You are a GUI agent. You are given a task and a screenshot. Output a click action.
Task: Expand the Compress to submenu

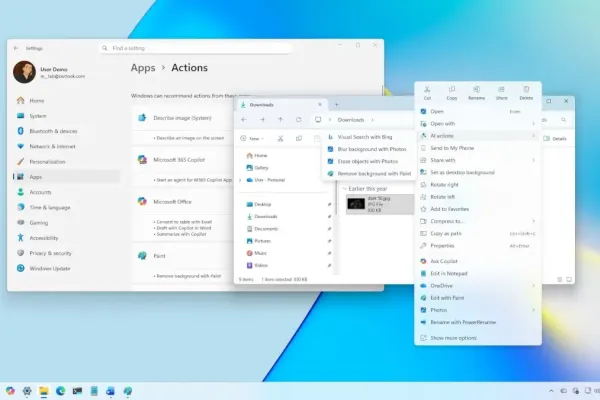click(x=478, y=221)
